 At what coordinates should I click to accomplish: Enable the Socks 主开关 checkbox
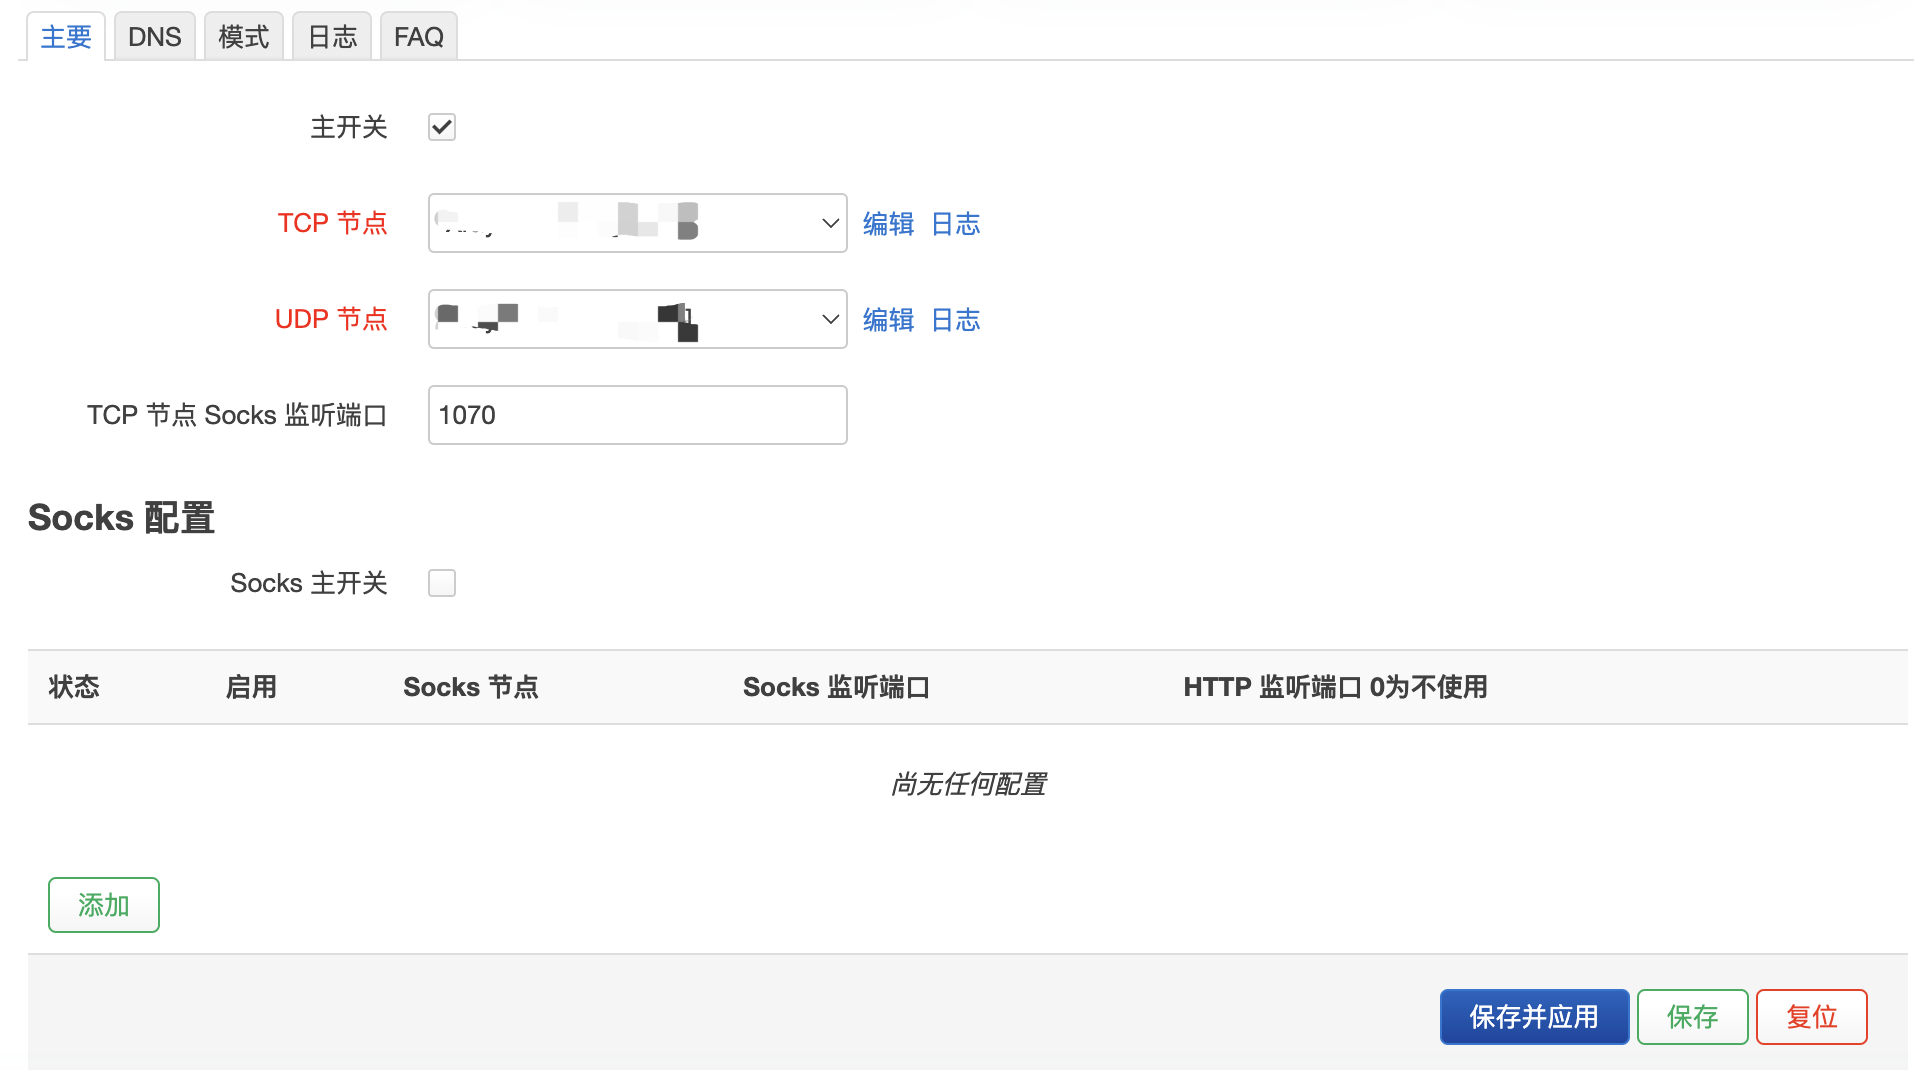(442, 583)
